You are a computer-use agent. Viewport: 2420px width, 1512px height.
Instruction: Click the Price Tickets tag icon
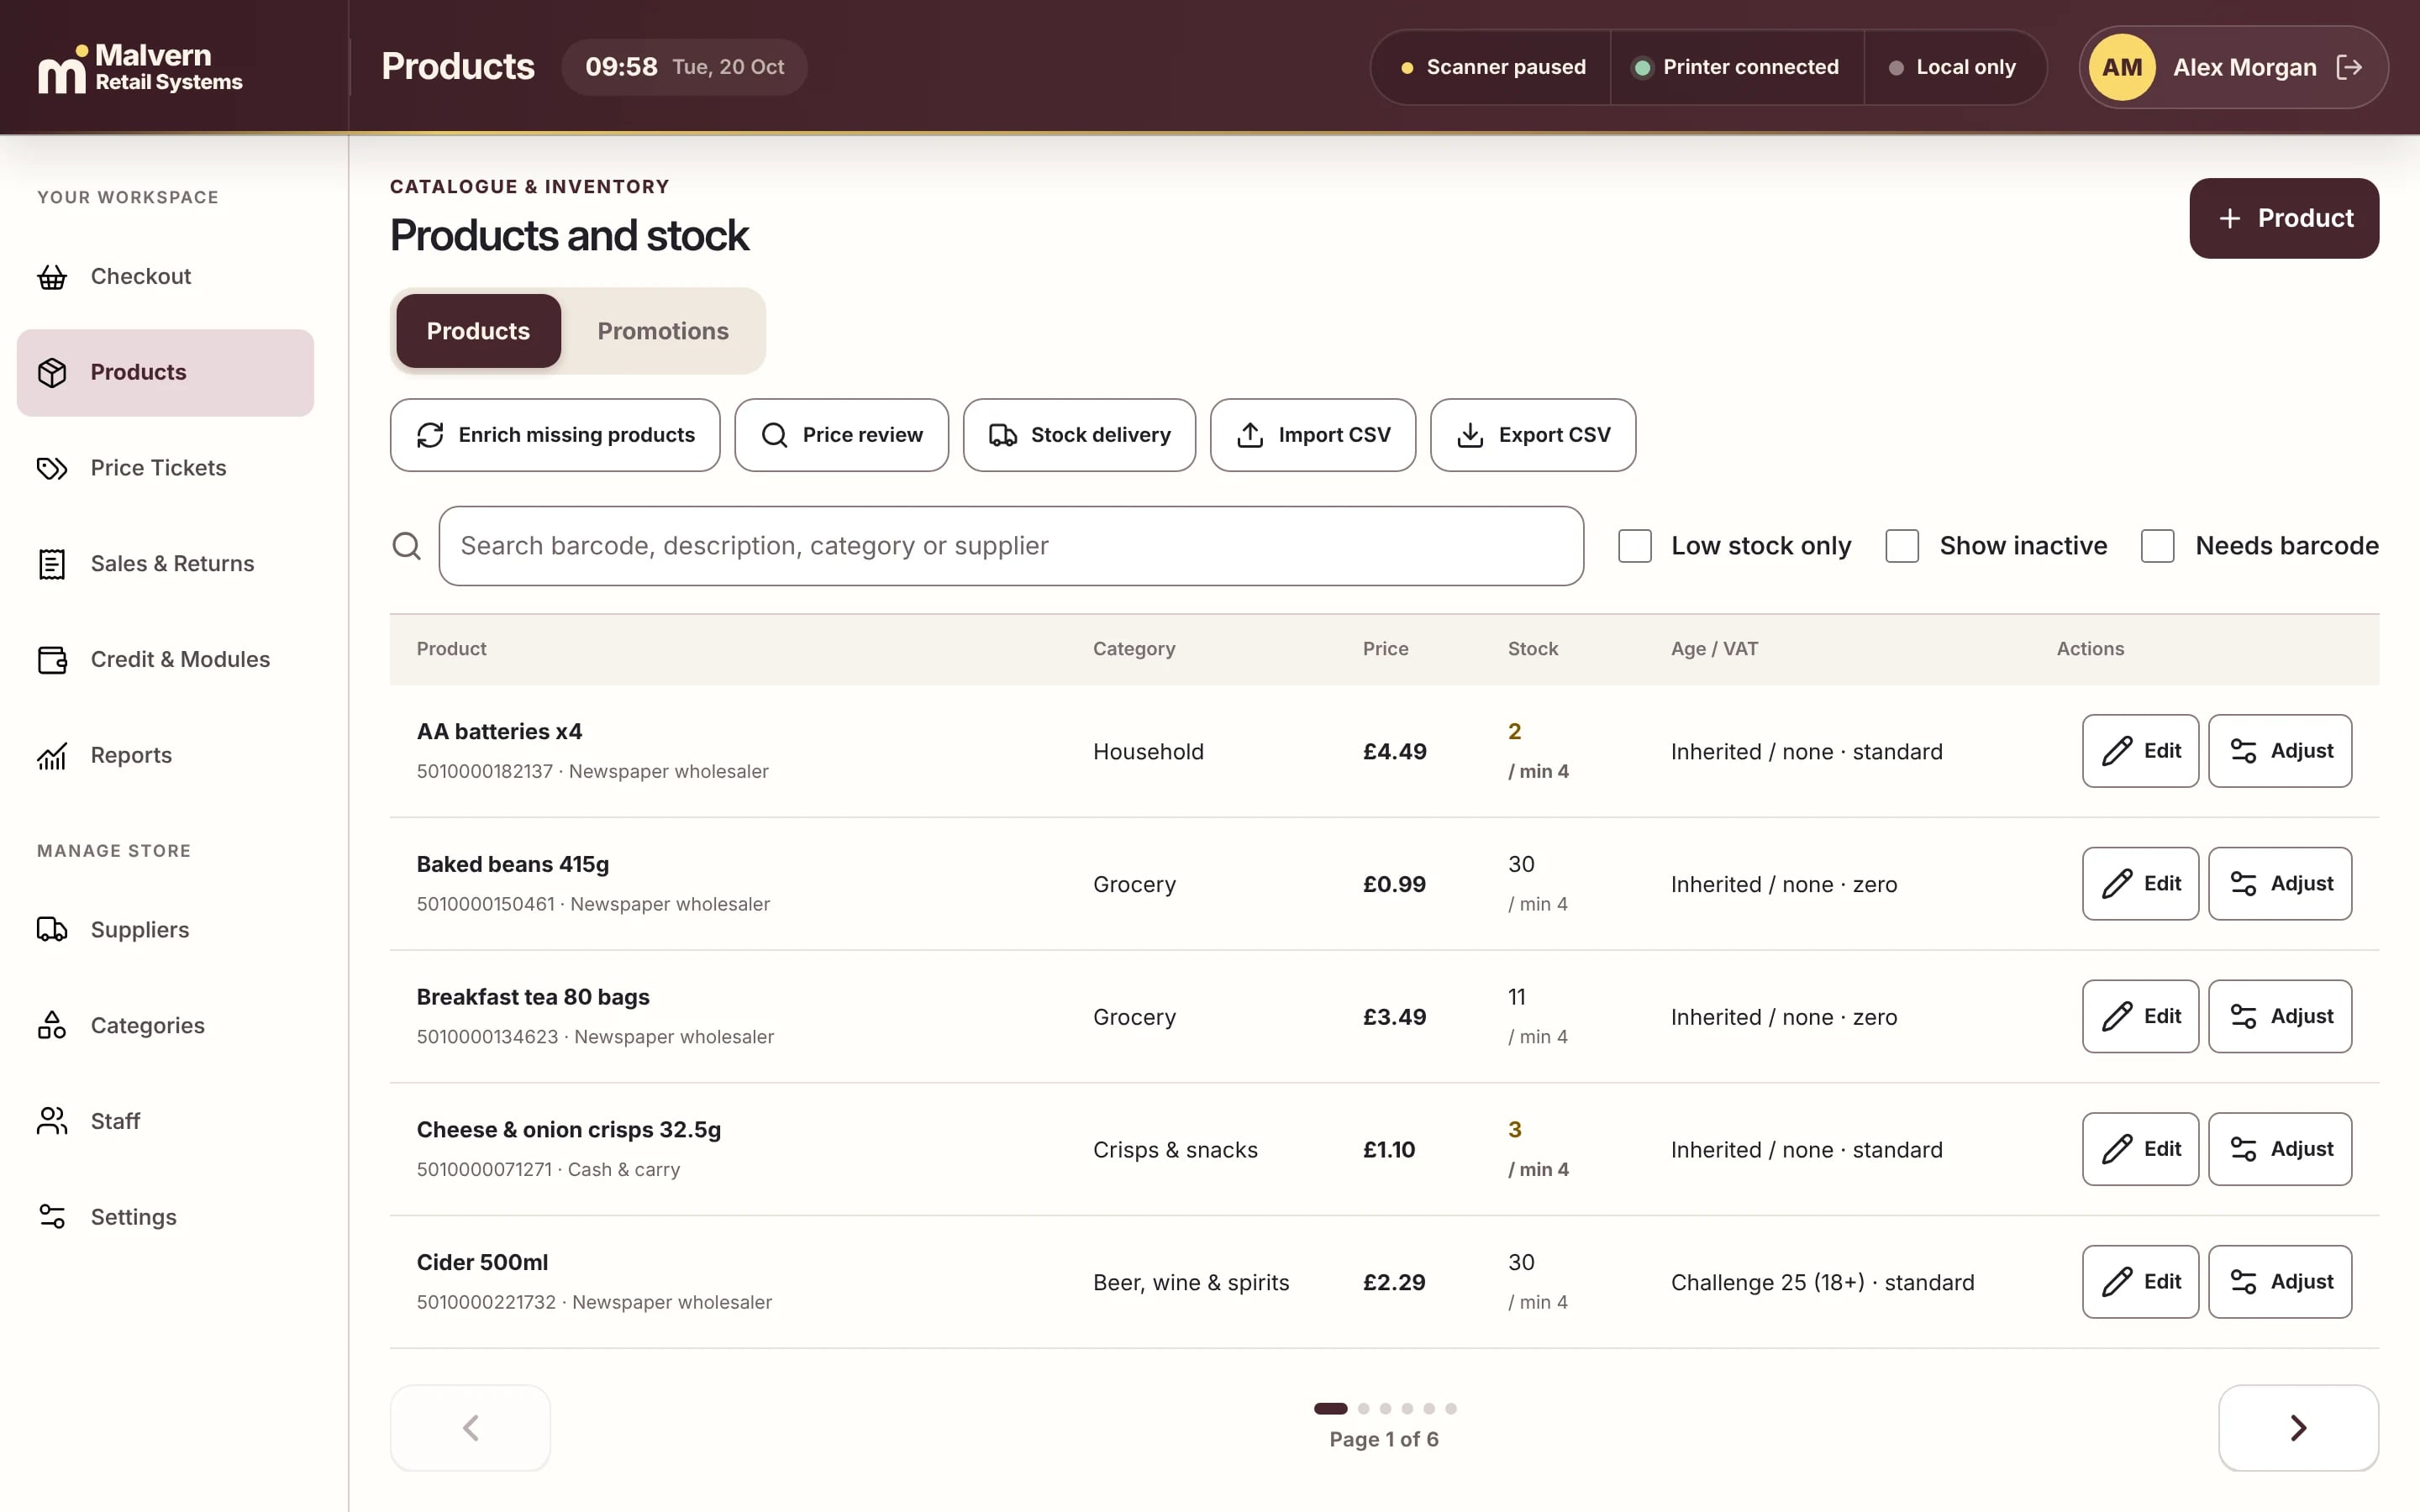(52, 468)
